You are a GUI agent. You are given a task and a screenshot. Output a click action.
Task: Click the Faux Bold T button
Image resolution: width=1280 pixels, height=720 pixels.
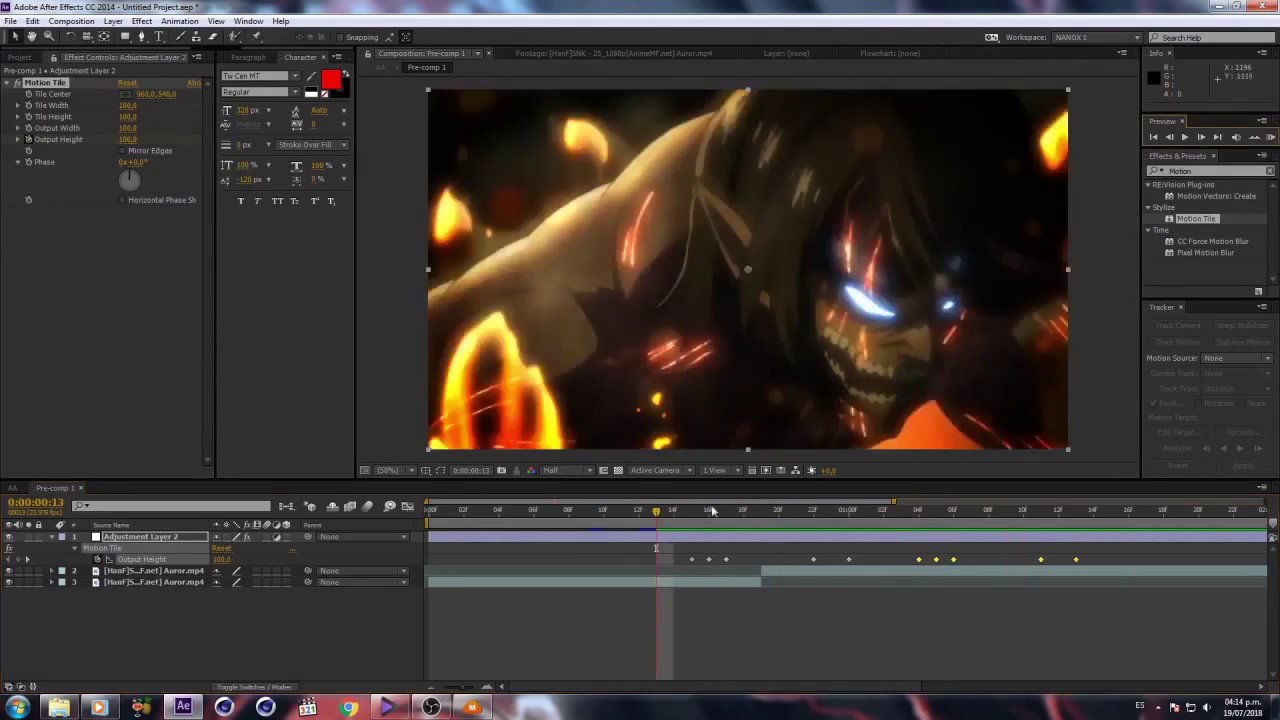tap(241, 201)
